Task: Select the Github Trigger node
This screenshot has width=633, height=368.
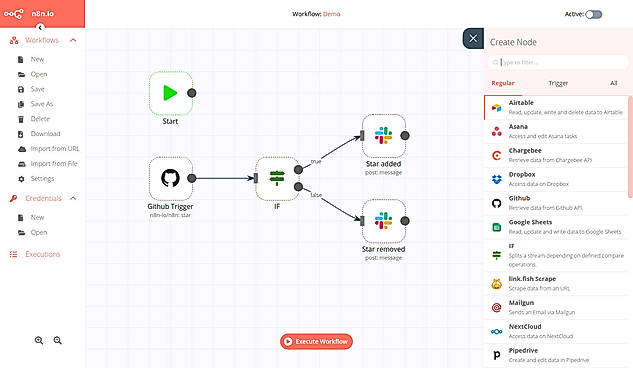Action: (x=171, y=178)
